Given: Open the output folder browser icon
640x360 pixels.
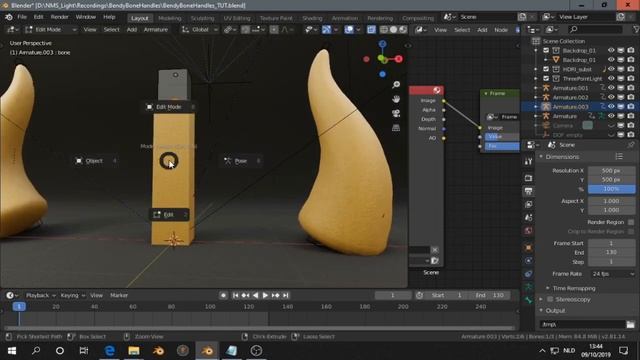Looking at the screenshot, I should tap(631, 324).
